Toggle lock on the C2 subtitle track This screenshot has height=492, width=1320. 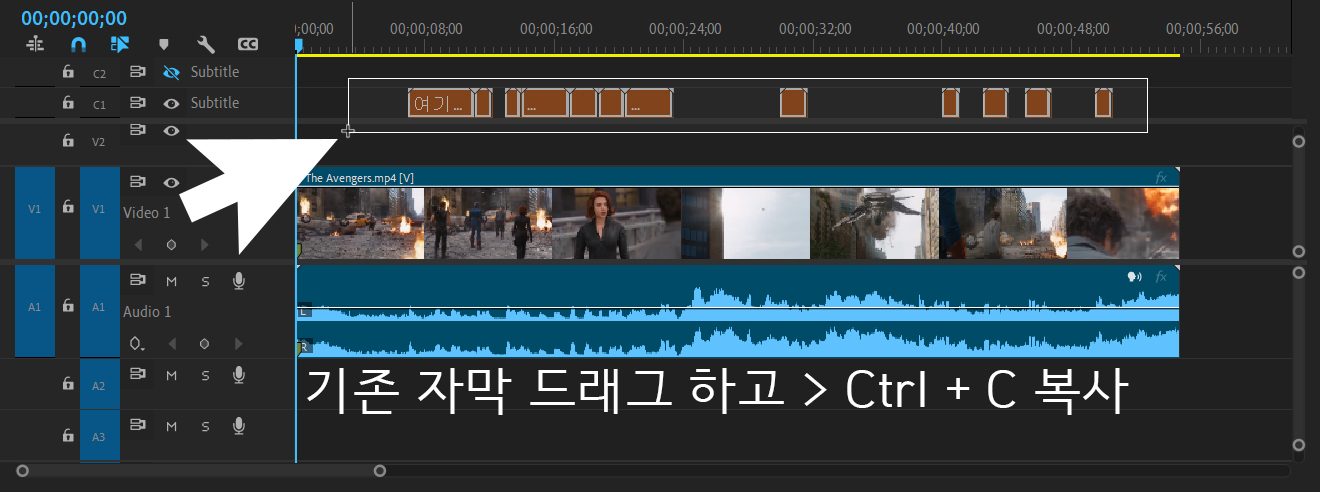[x=68, y=72]
